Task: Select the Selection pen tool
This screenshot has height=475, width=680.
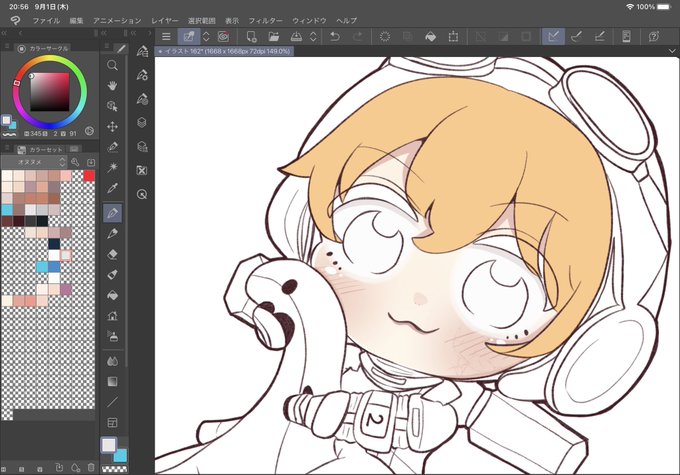Action: [x=112, y=147]
